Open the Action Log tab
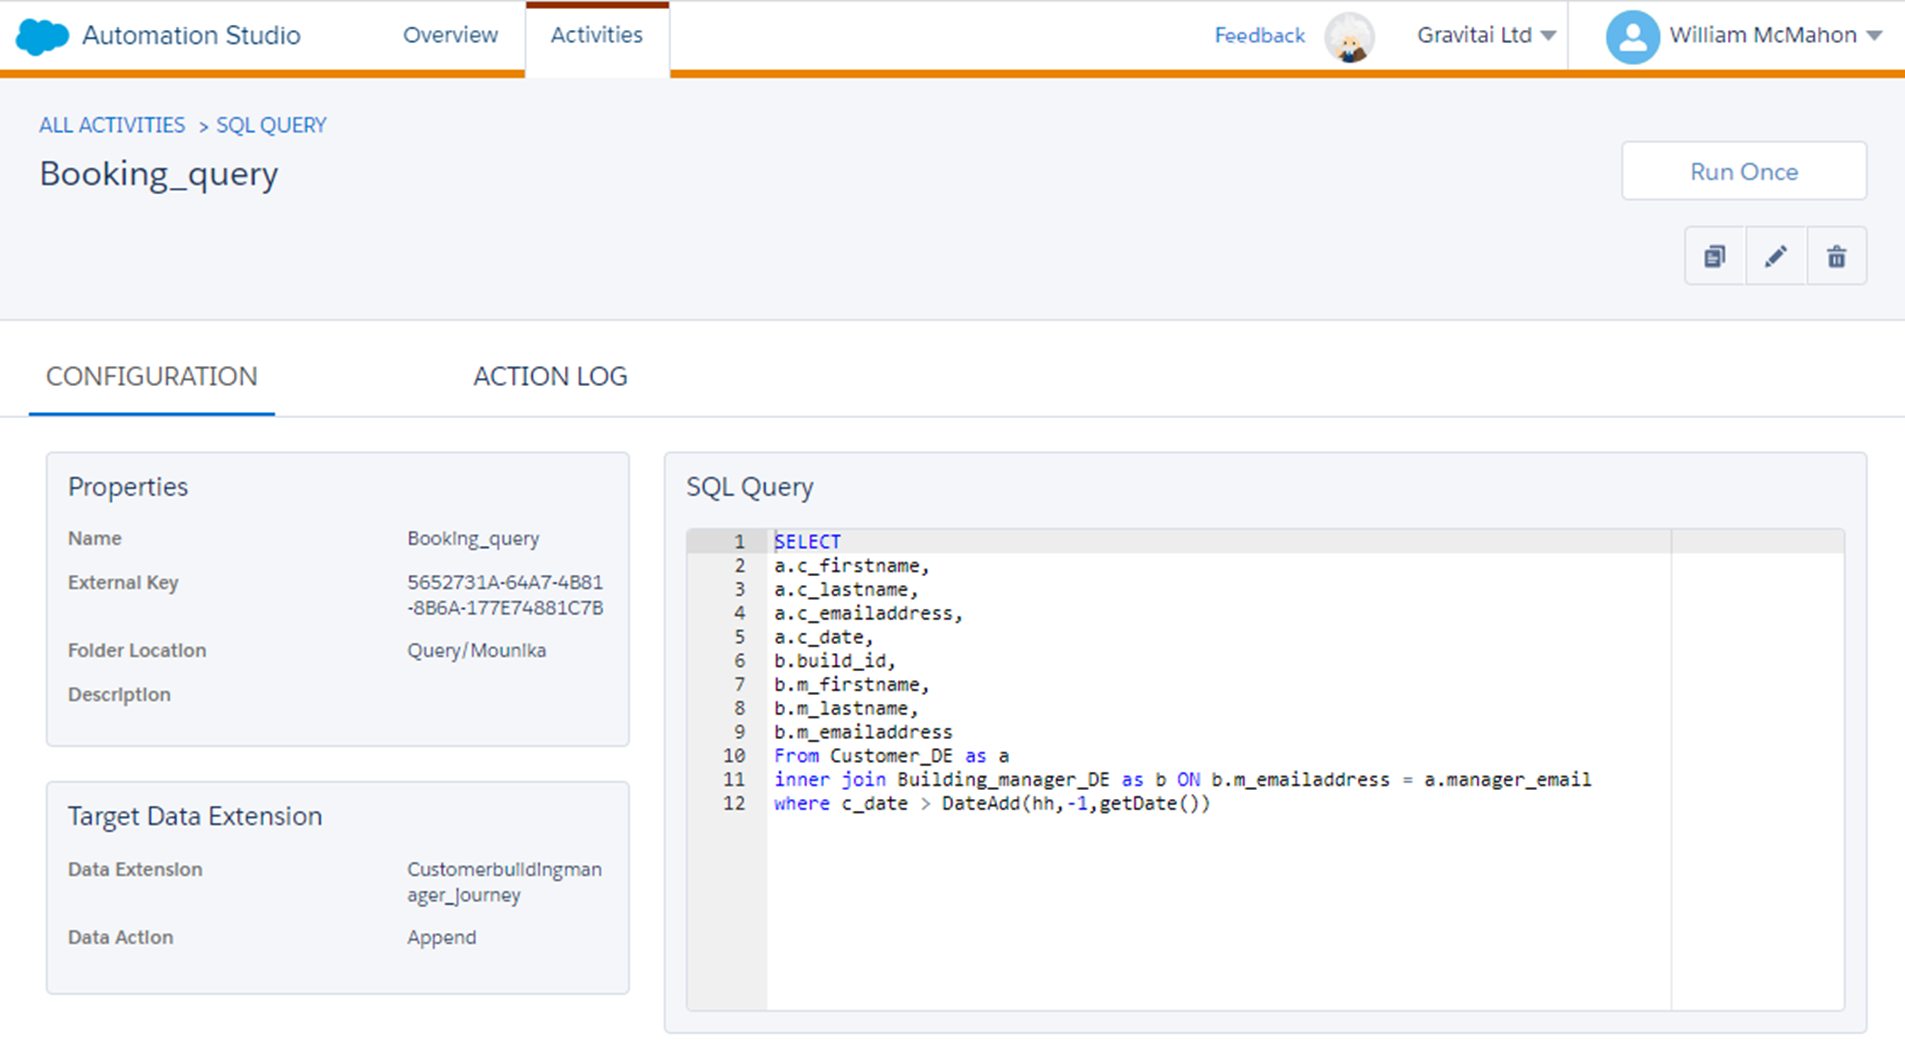Viewport: 1905px width, 1061px height. (x=549, y=376)
